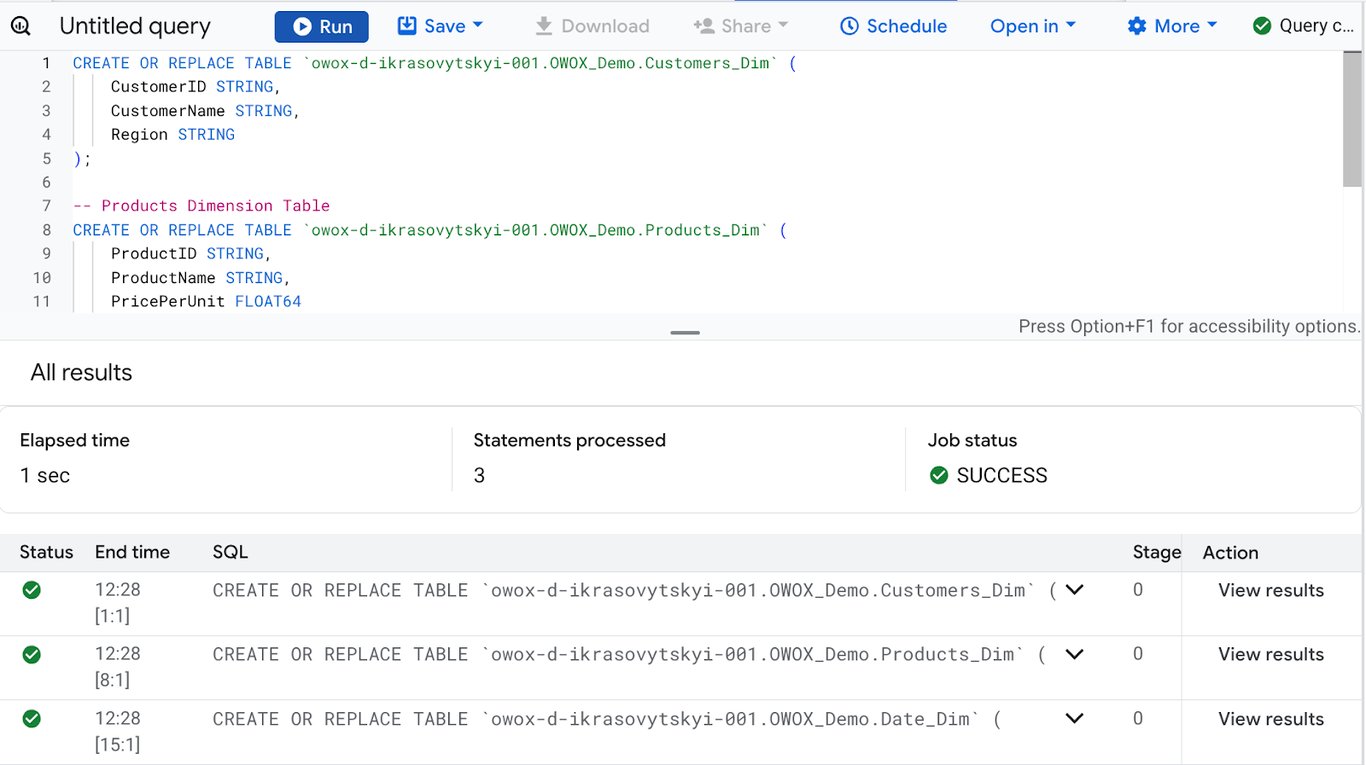This screenshot has width=1366, height=765.
Task: View results for the Date_Dim statement
Action: coord(1270,719)
